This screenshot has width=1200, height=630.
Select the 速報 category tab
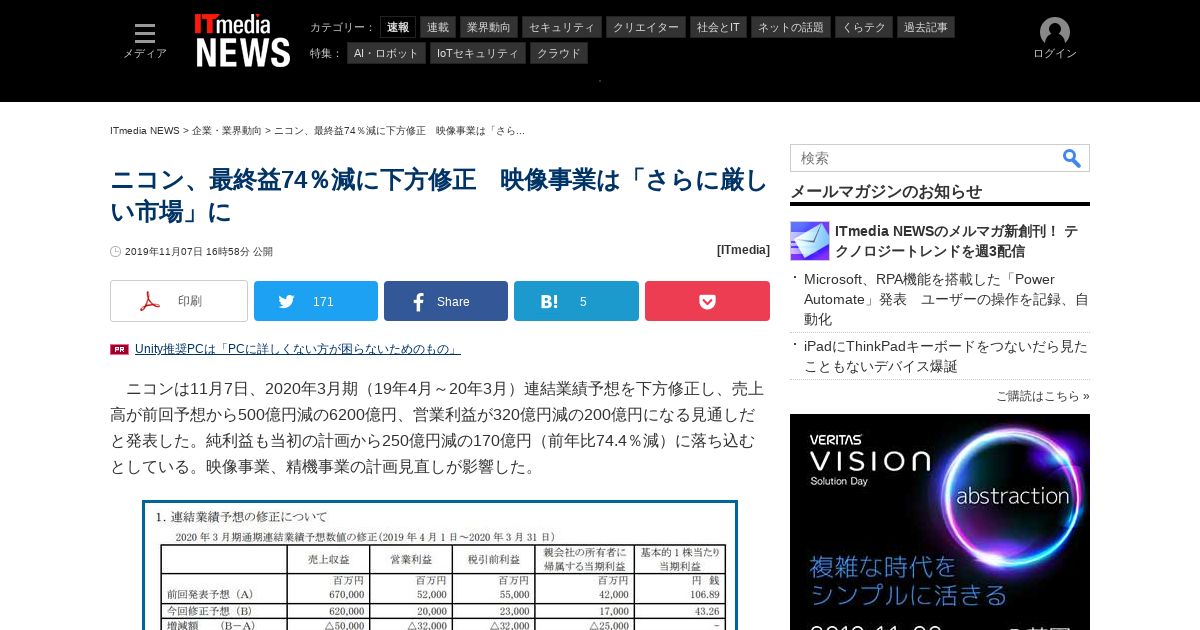[398, 27]
